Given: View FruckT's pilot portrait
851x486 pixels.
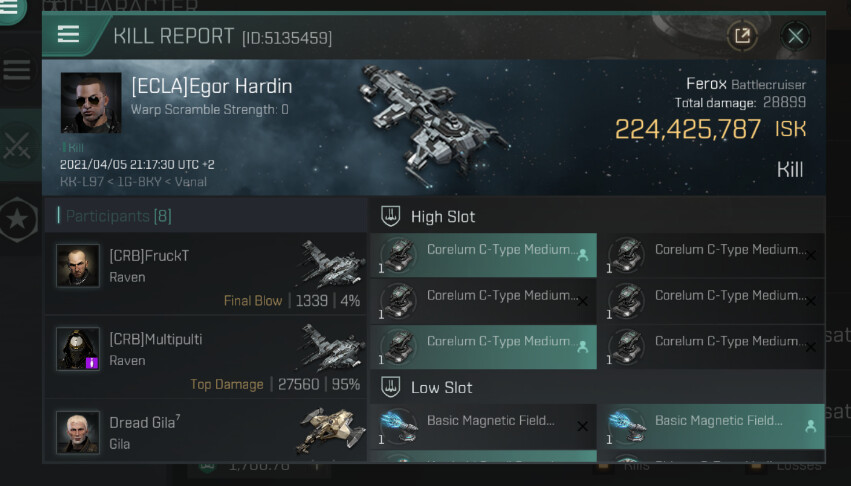Looking at the screenshot, I should pyautogui.click(x=78, y=266).
